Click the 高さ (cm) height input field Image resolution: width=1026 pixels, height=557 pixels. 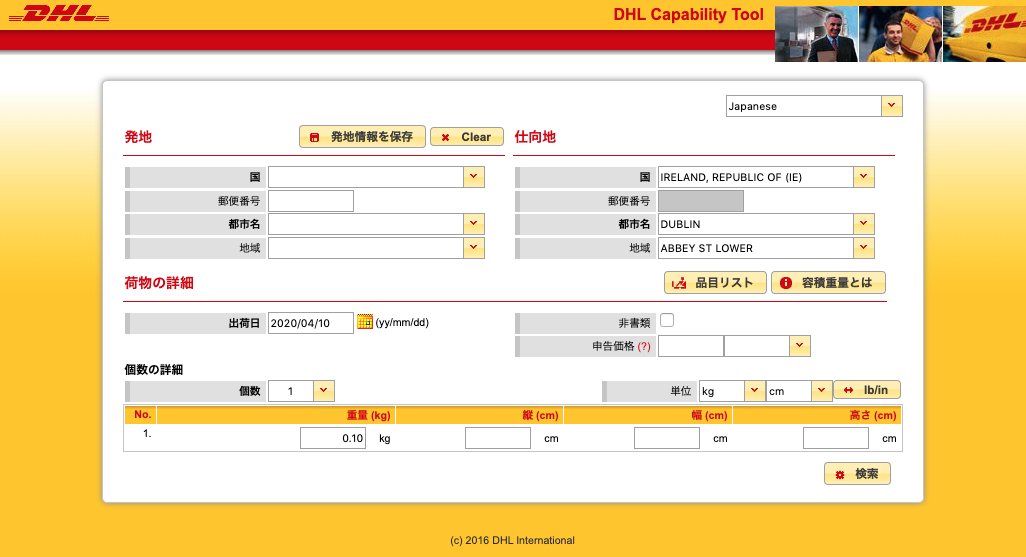pos(836,438)
